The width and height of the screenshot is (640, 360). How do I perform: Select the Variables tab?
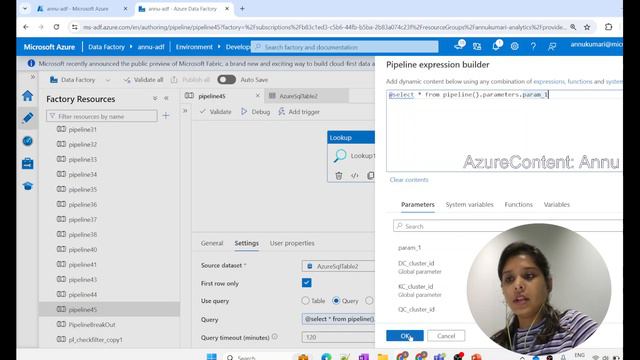(556, 204)
